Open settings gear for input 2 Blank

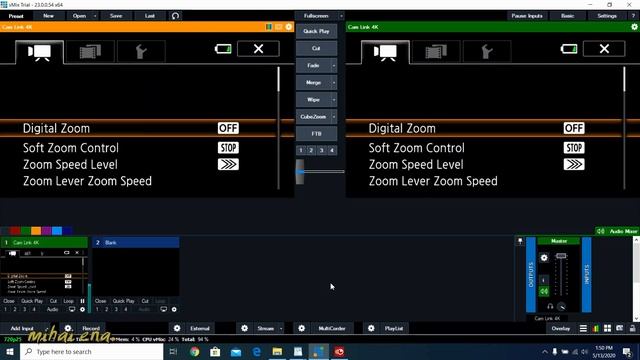click(x=174, y=309)
